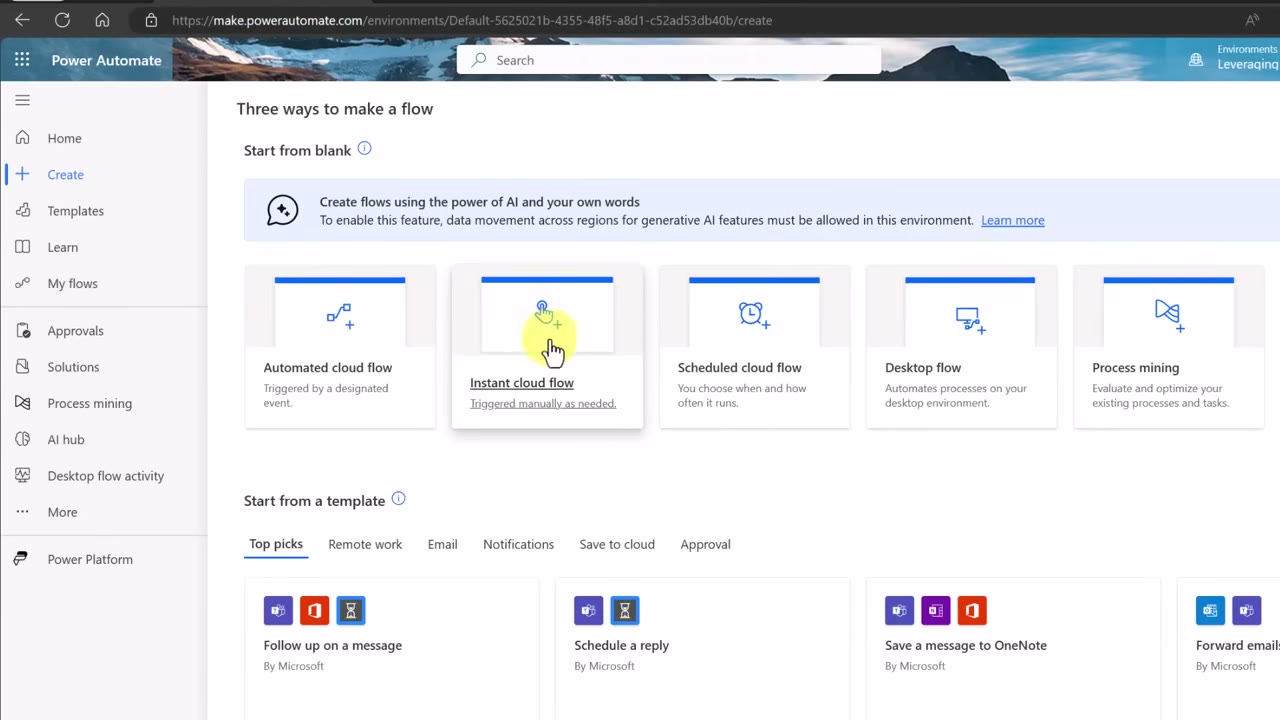Click inside the Search box
This screenshot has height=720, width=1280.
point(669,60)
